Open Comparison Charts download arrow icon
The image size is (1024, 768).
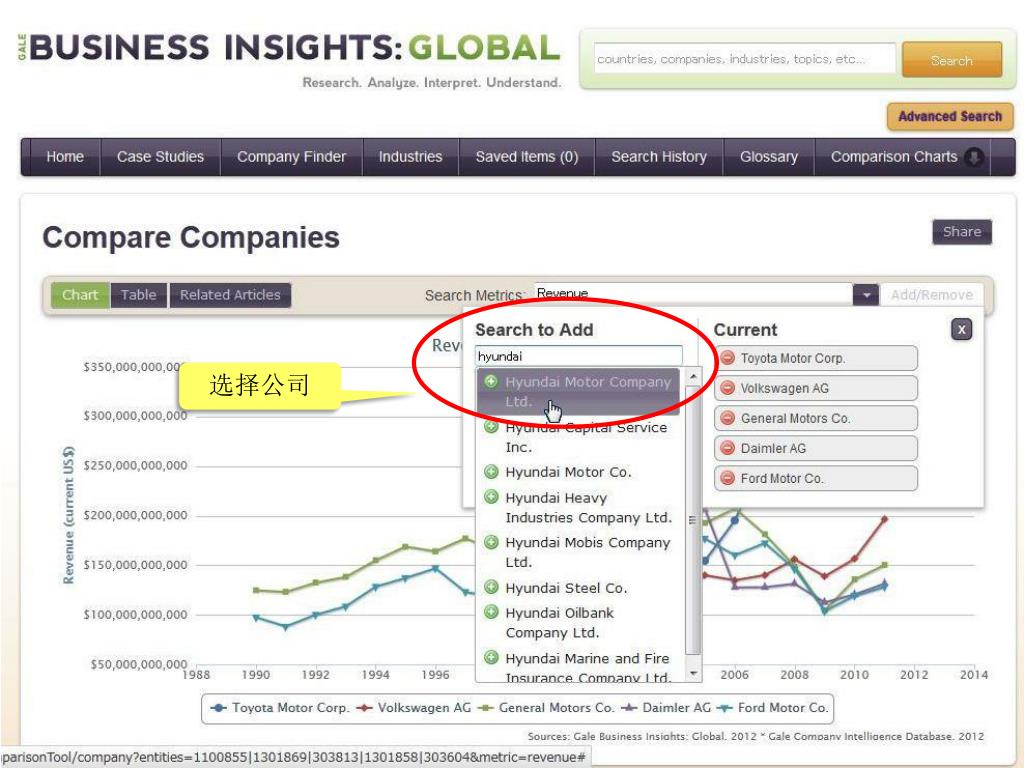[974, 157]
